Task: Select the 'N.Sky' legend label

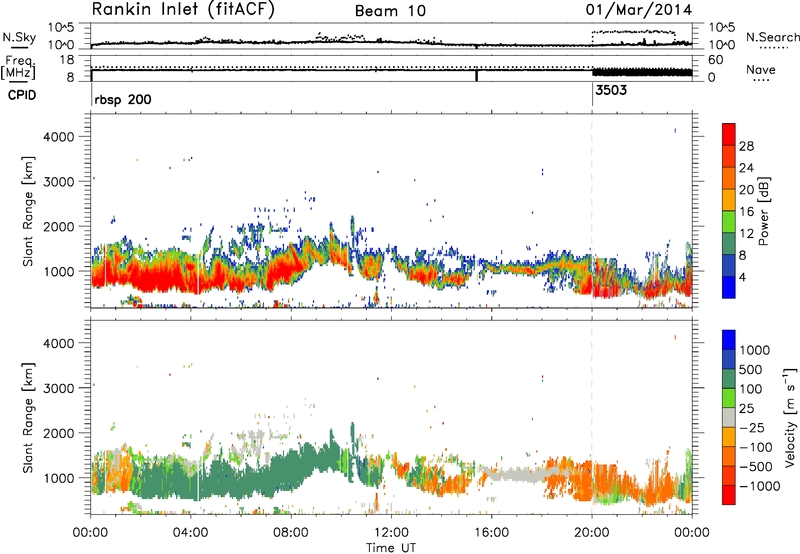Action: coord(19,37)
